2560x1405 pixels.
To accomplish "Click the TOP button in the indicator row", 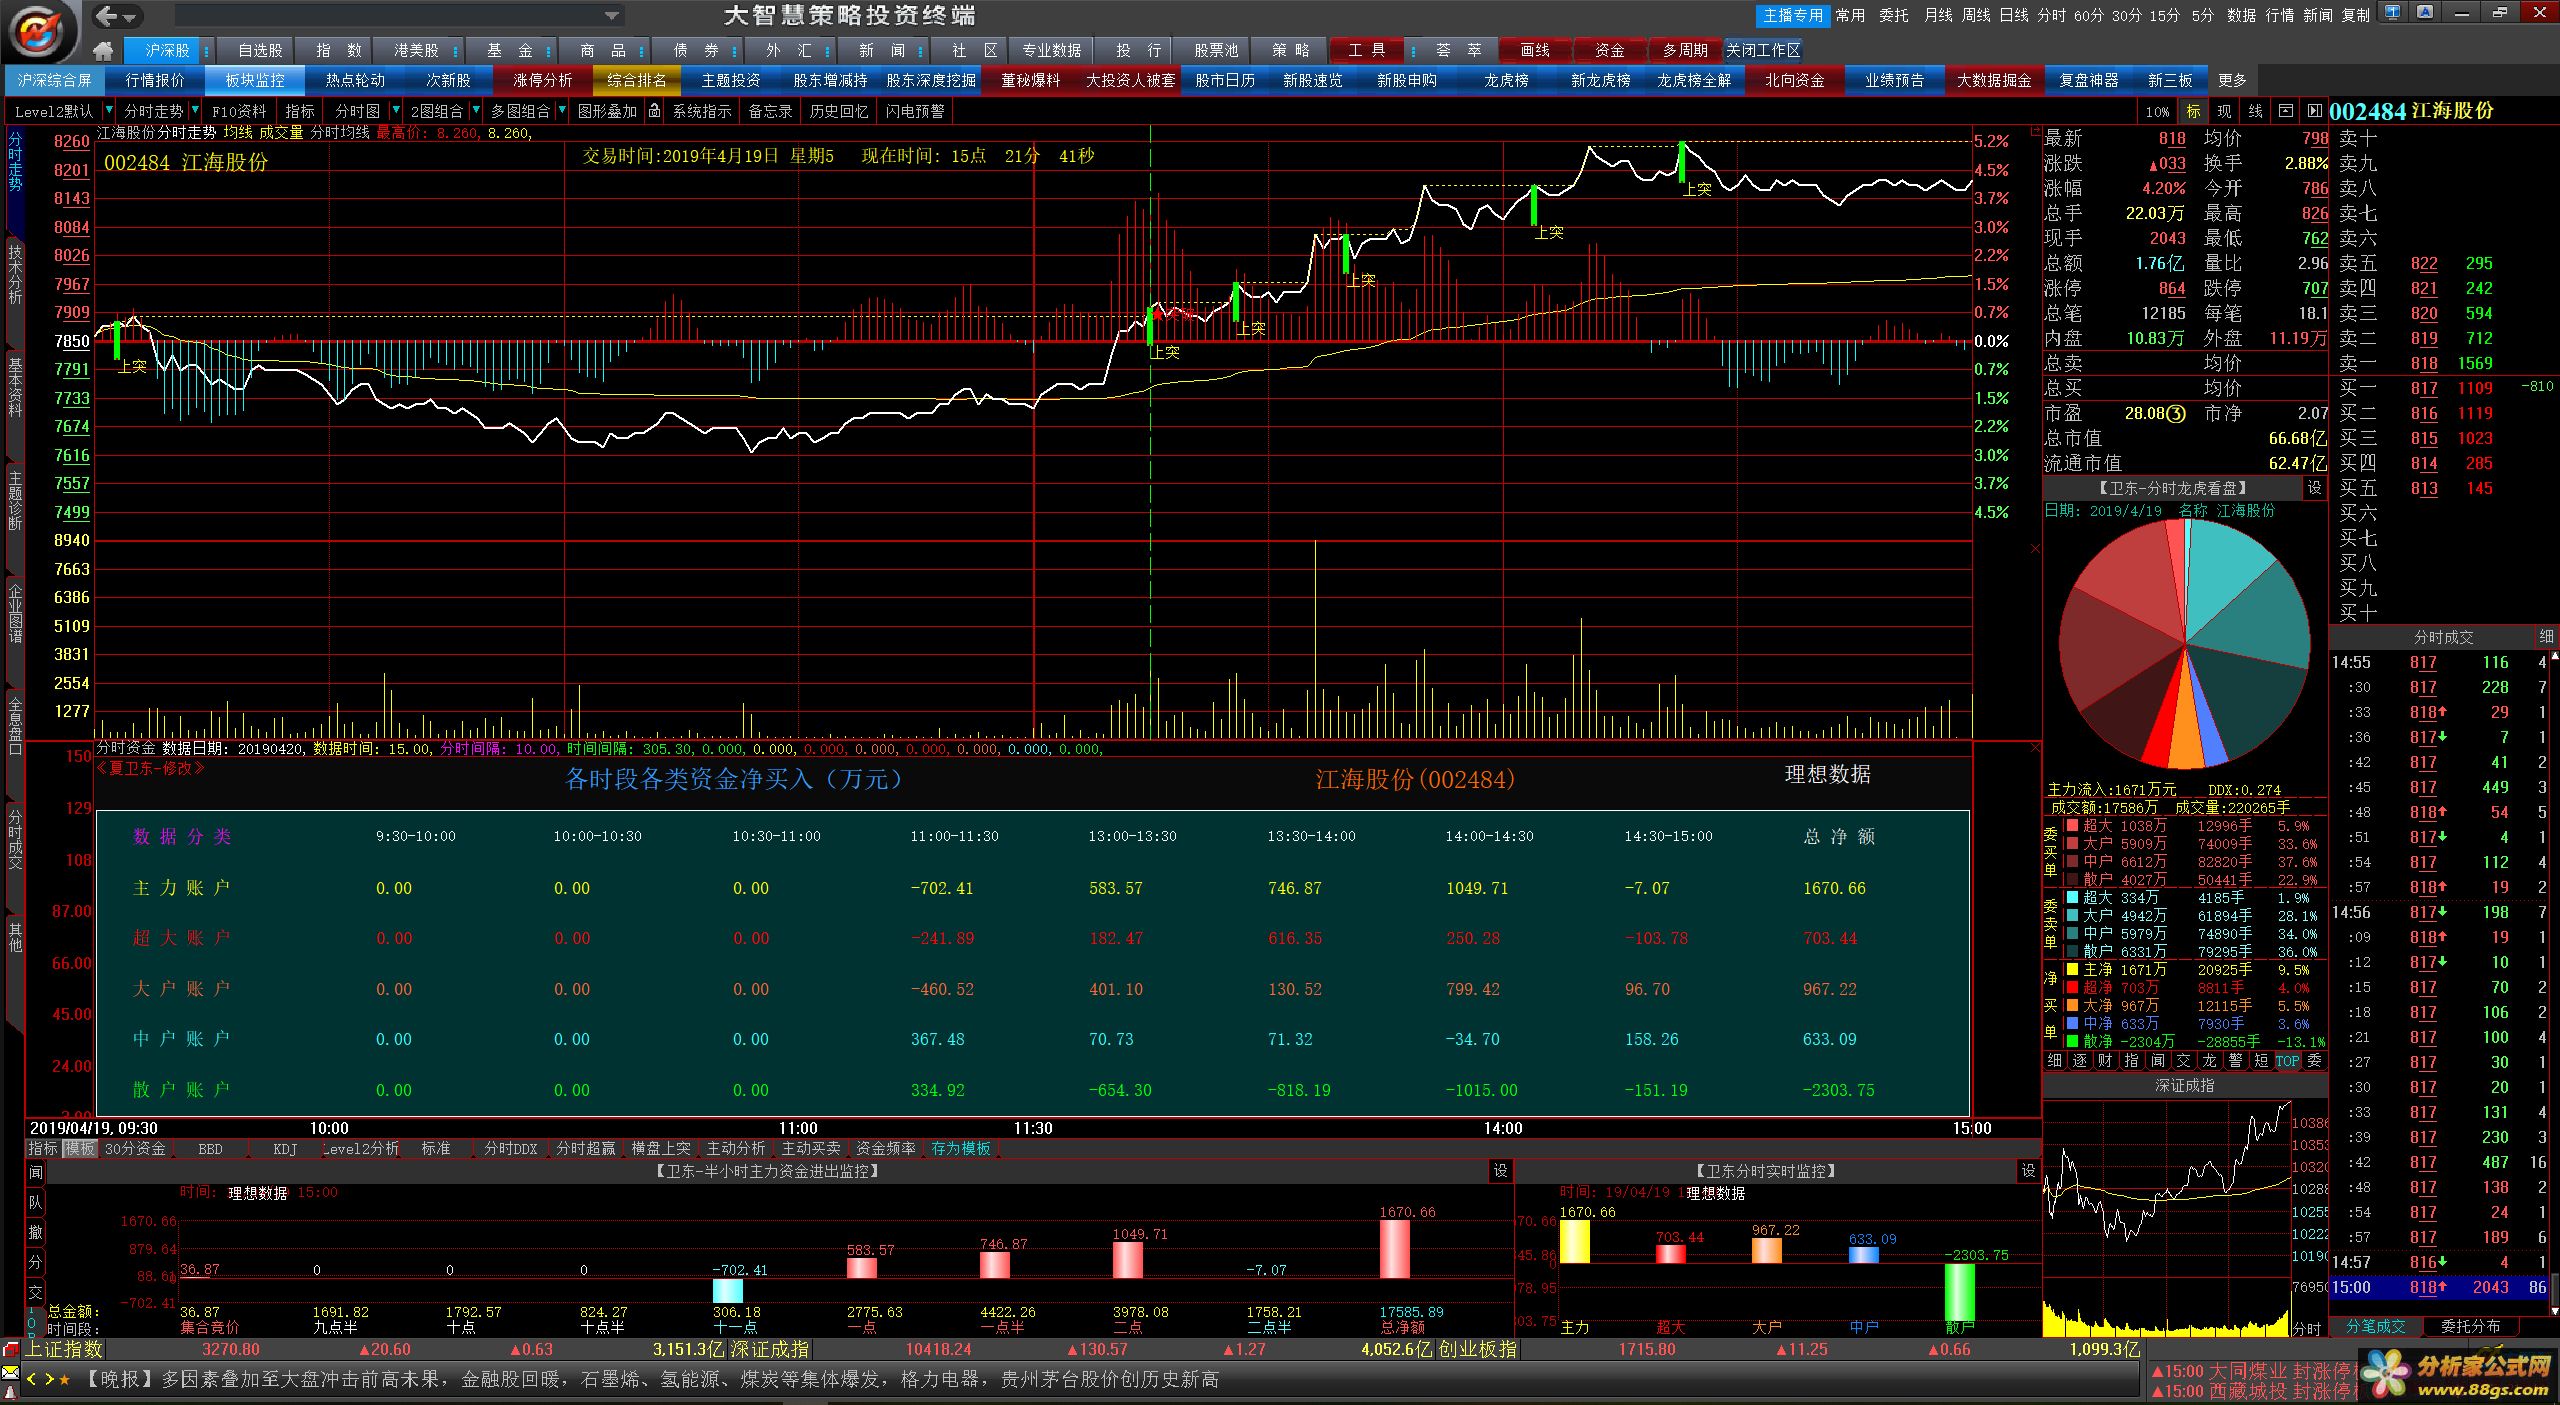I will coord(2287,1061).
